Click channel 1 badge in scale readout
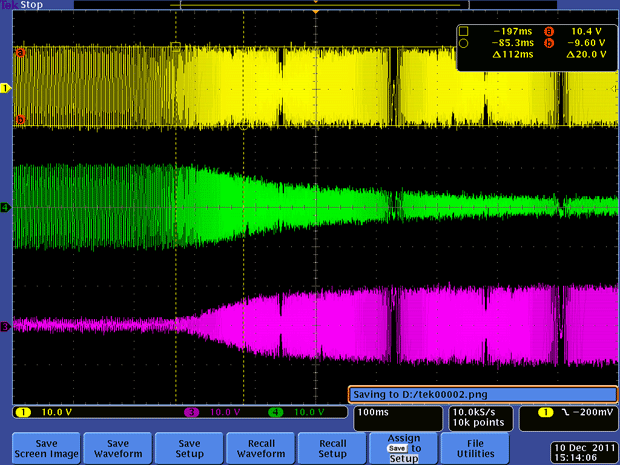 (23, 412)
